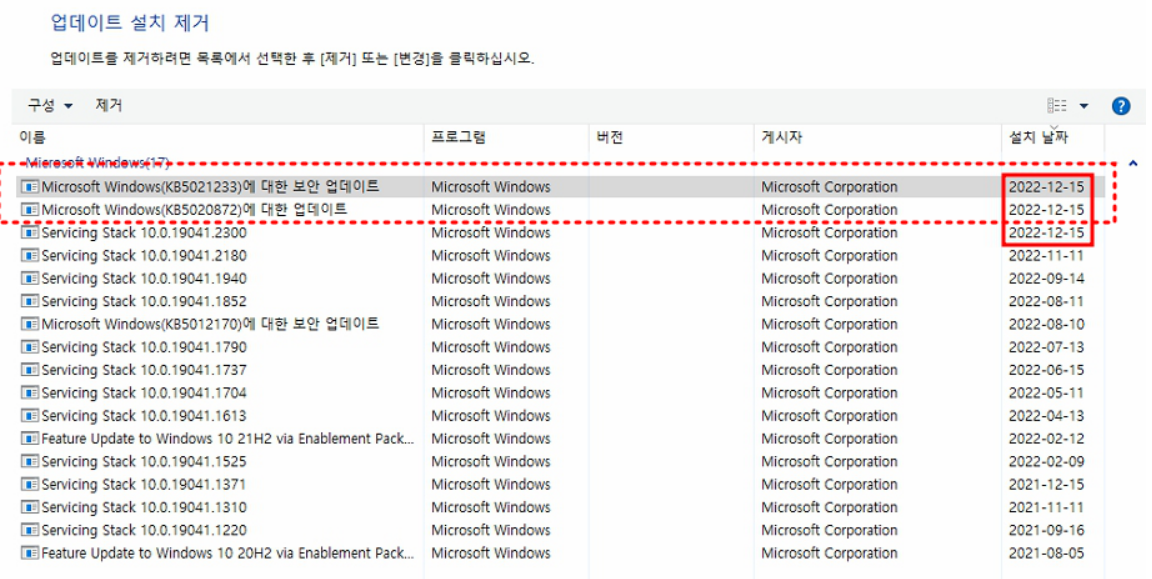Image resolution: width=1152 pixels, height=579 pixels.
Task: Click icon of Servicing Stack 10.0.19041.1737
Action: pos(30,370)
